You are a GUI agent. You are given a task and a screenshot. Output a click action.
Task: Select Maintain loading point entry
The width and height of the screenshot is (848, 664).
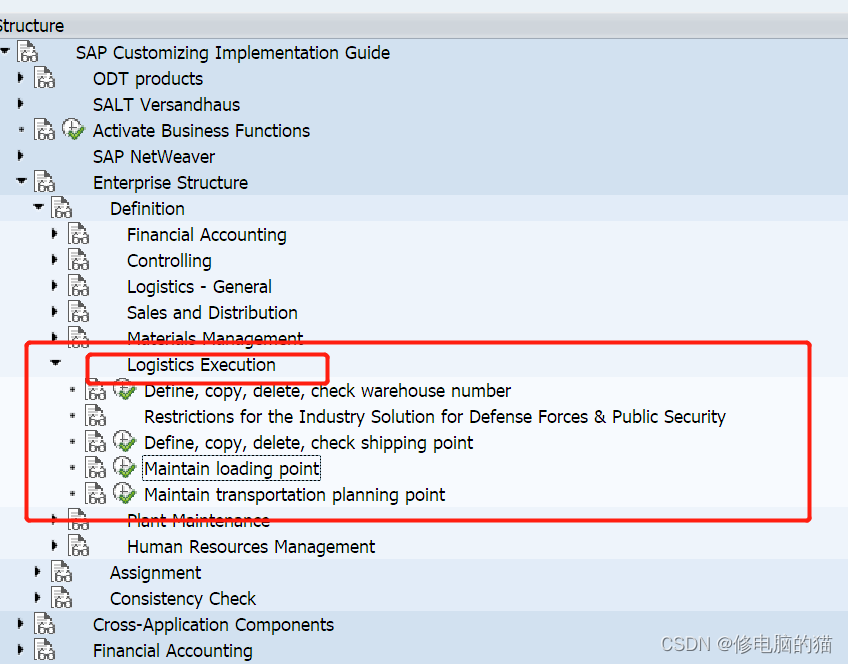[232, 469]
